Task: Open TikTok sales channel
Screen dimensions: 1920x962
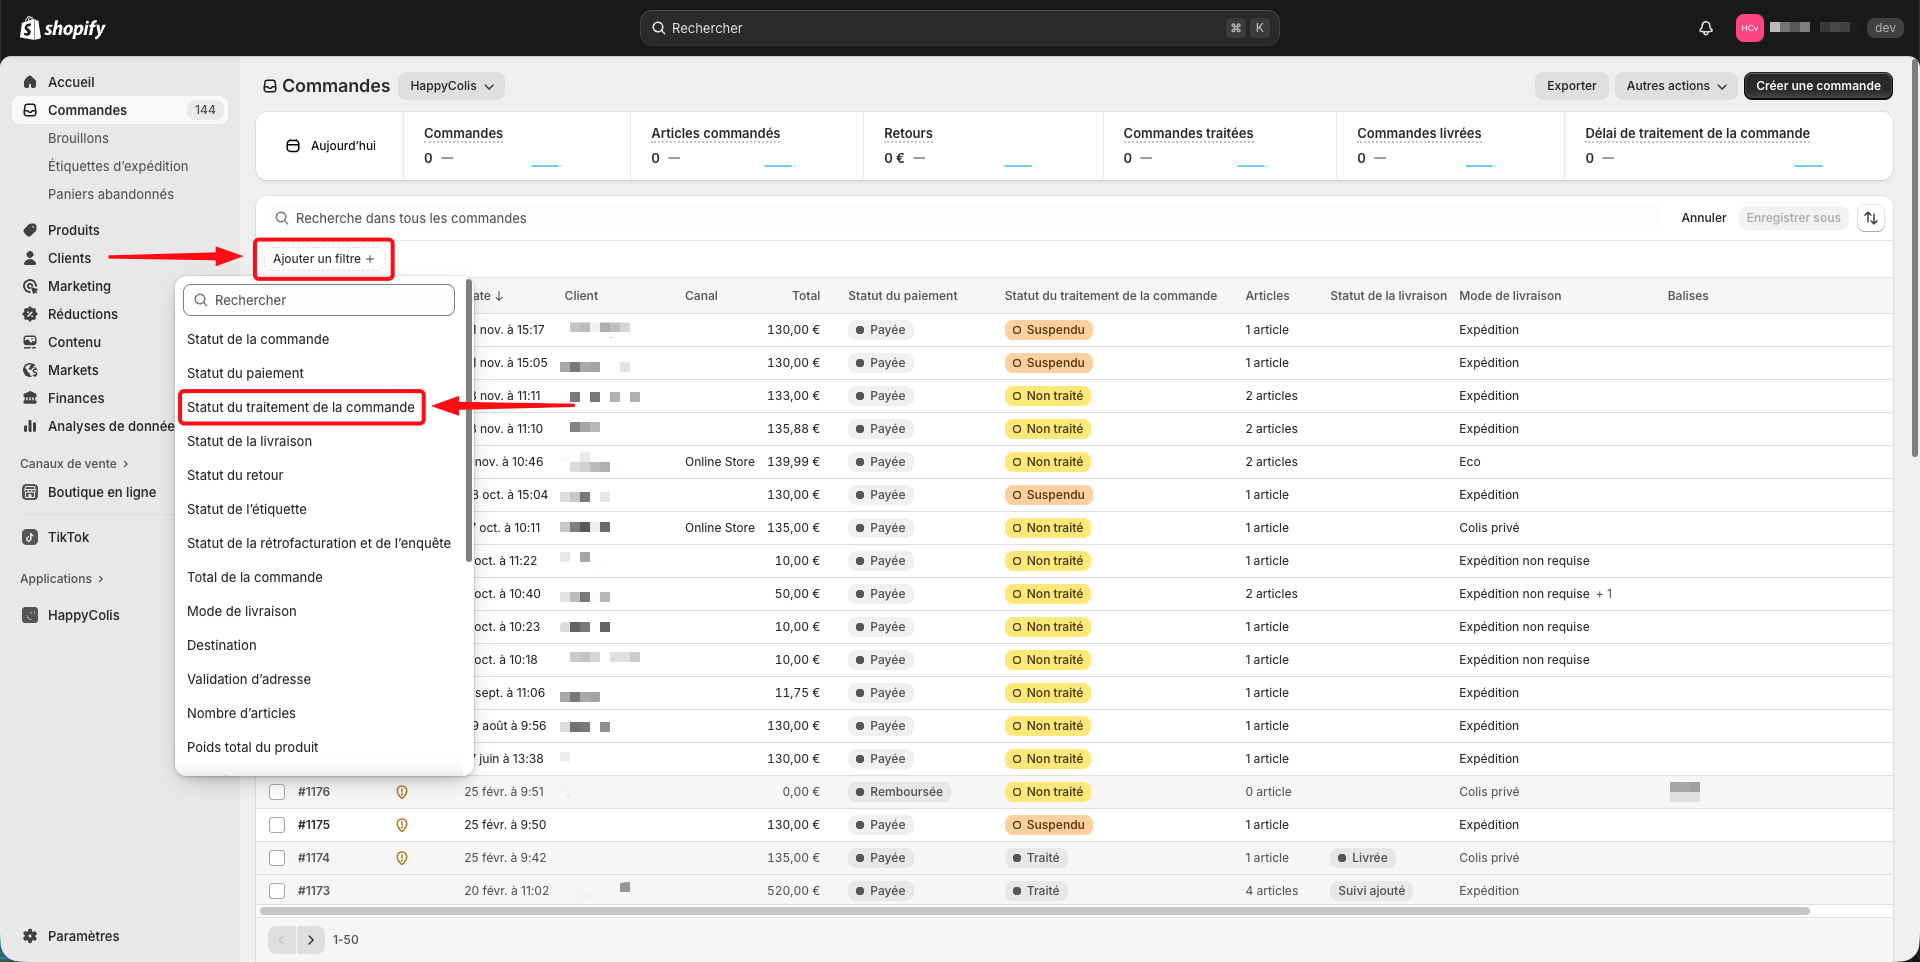Action: click(x=68, y=537)
